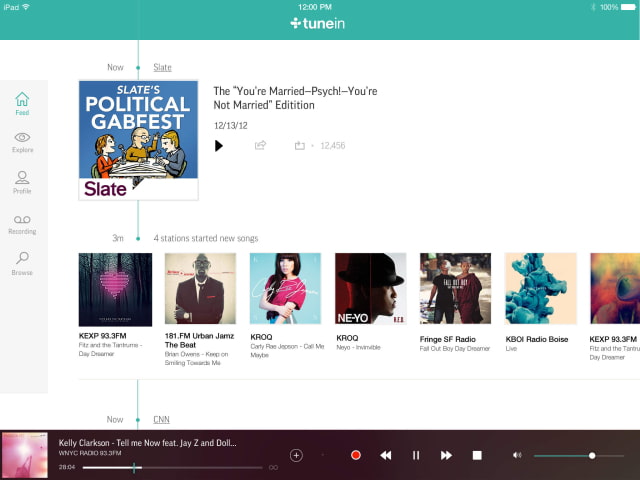This screenshot has width=640, height=480.
Task: Mute audio with the speaker icon
Action: 517,455
